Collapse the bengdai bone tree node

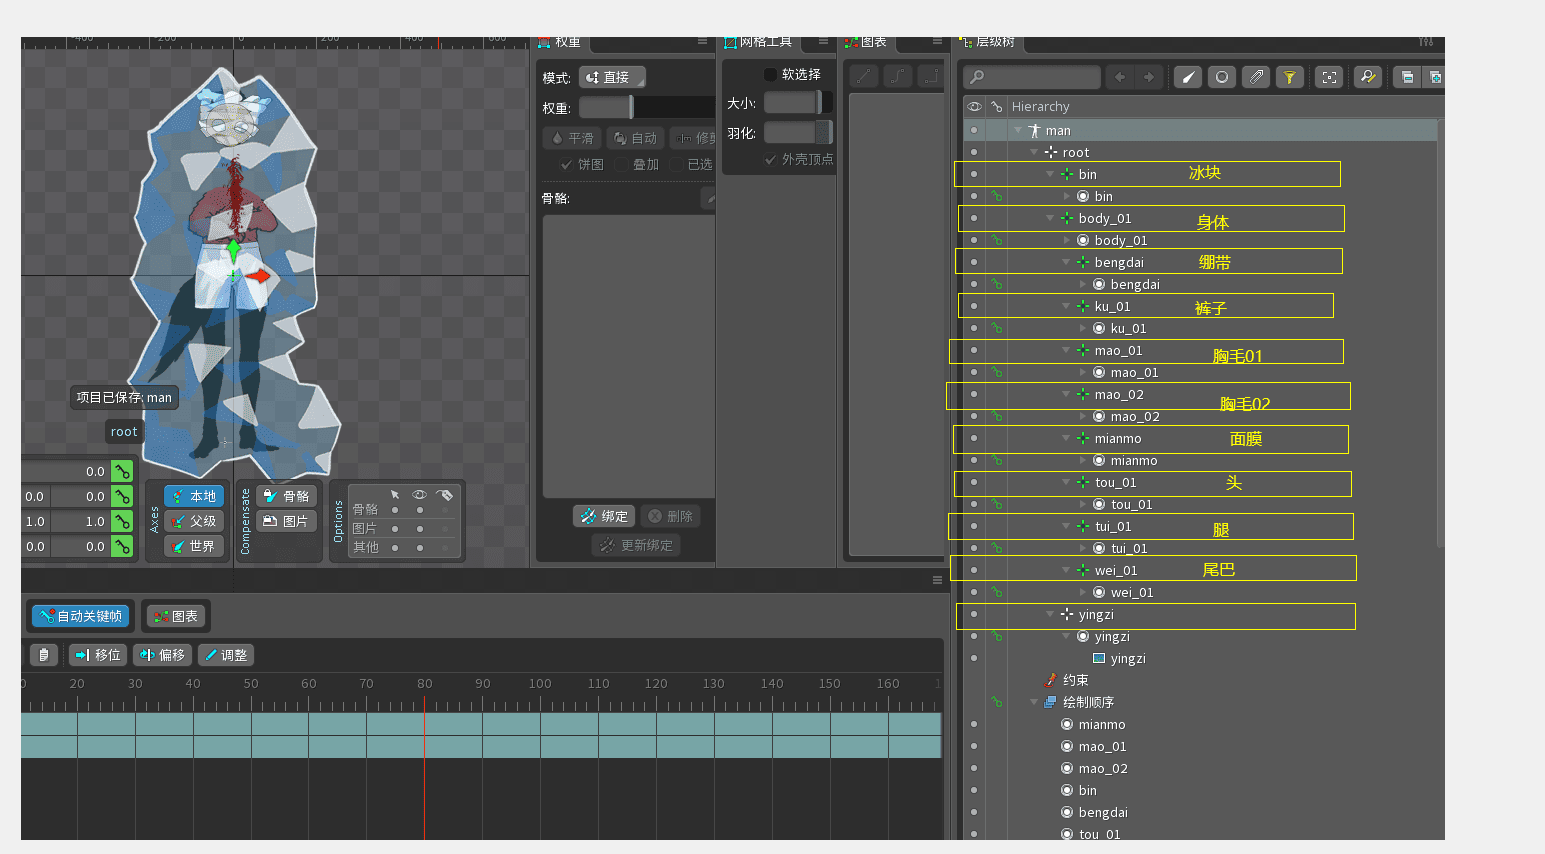coord(1066,262)
